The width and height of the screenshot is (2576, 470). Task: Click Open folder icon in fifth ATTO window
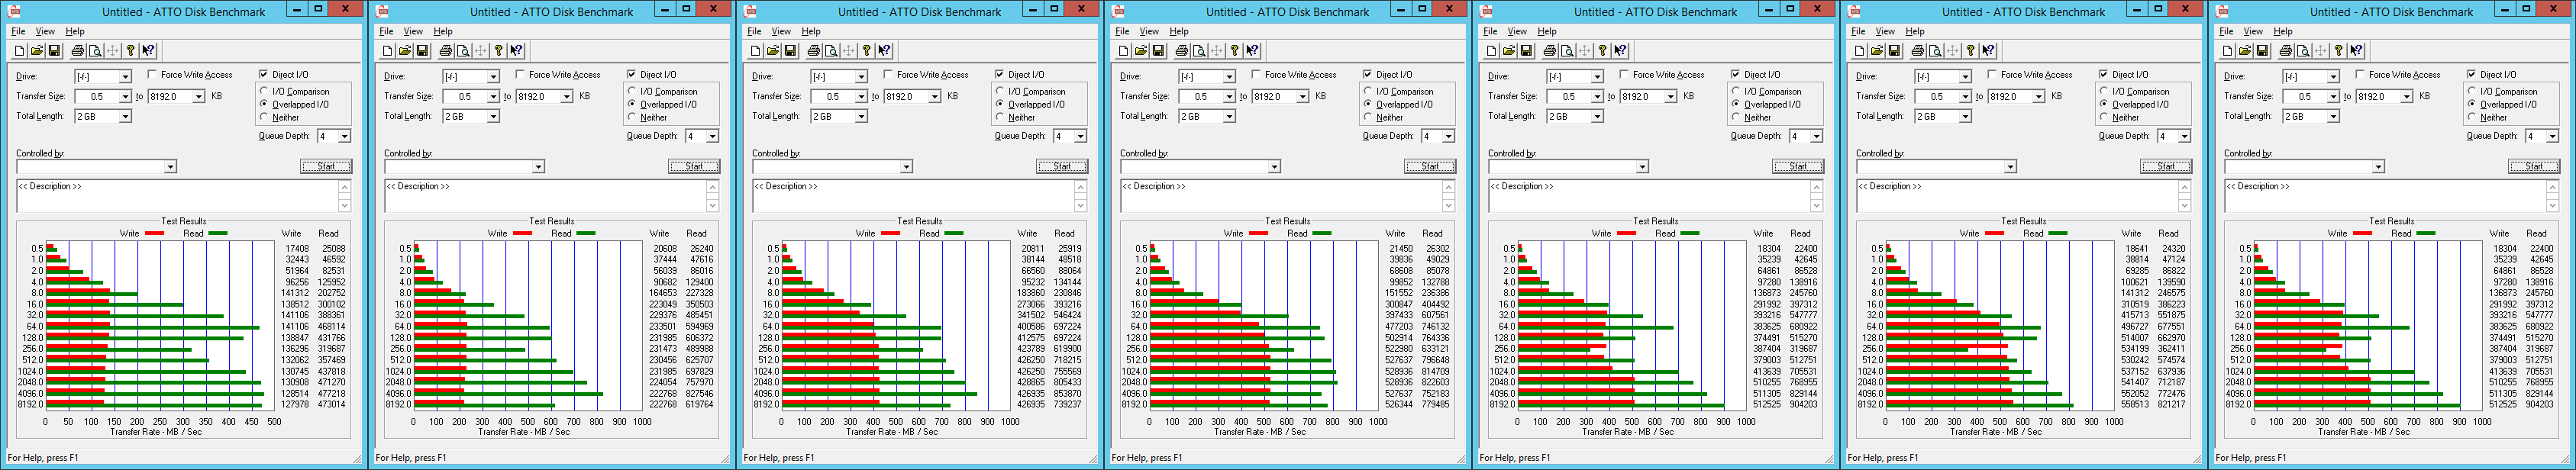pos(1509,51)
